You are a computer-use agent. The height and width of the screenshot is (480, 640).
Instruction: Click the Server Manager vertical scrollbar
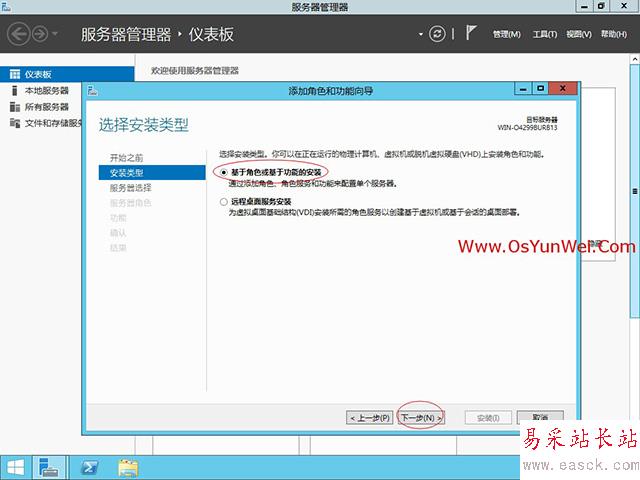point(635,191)
